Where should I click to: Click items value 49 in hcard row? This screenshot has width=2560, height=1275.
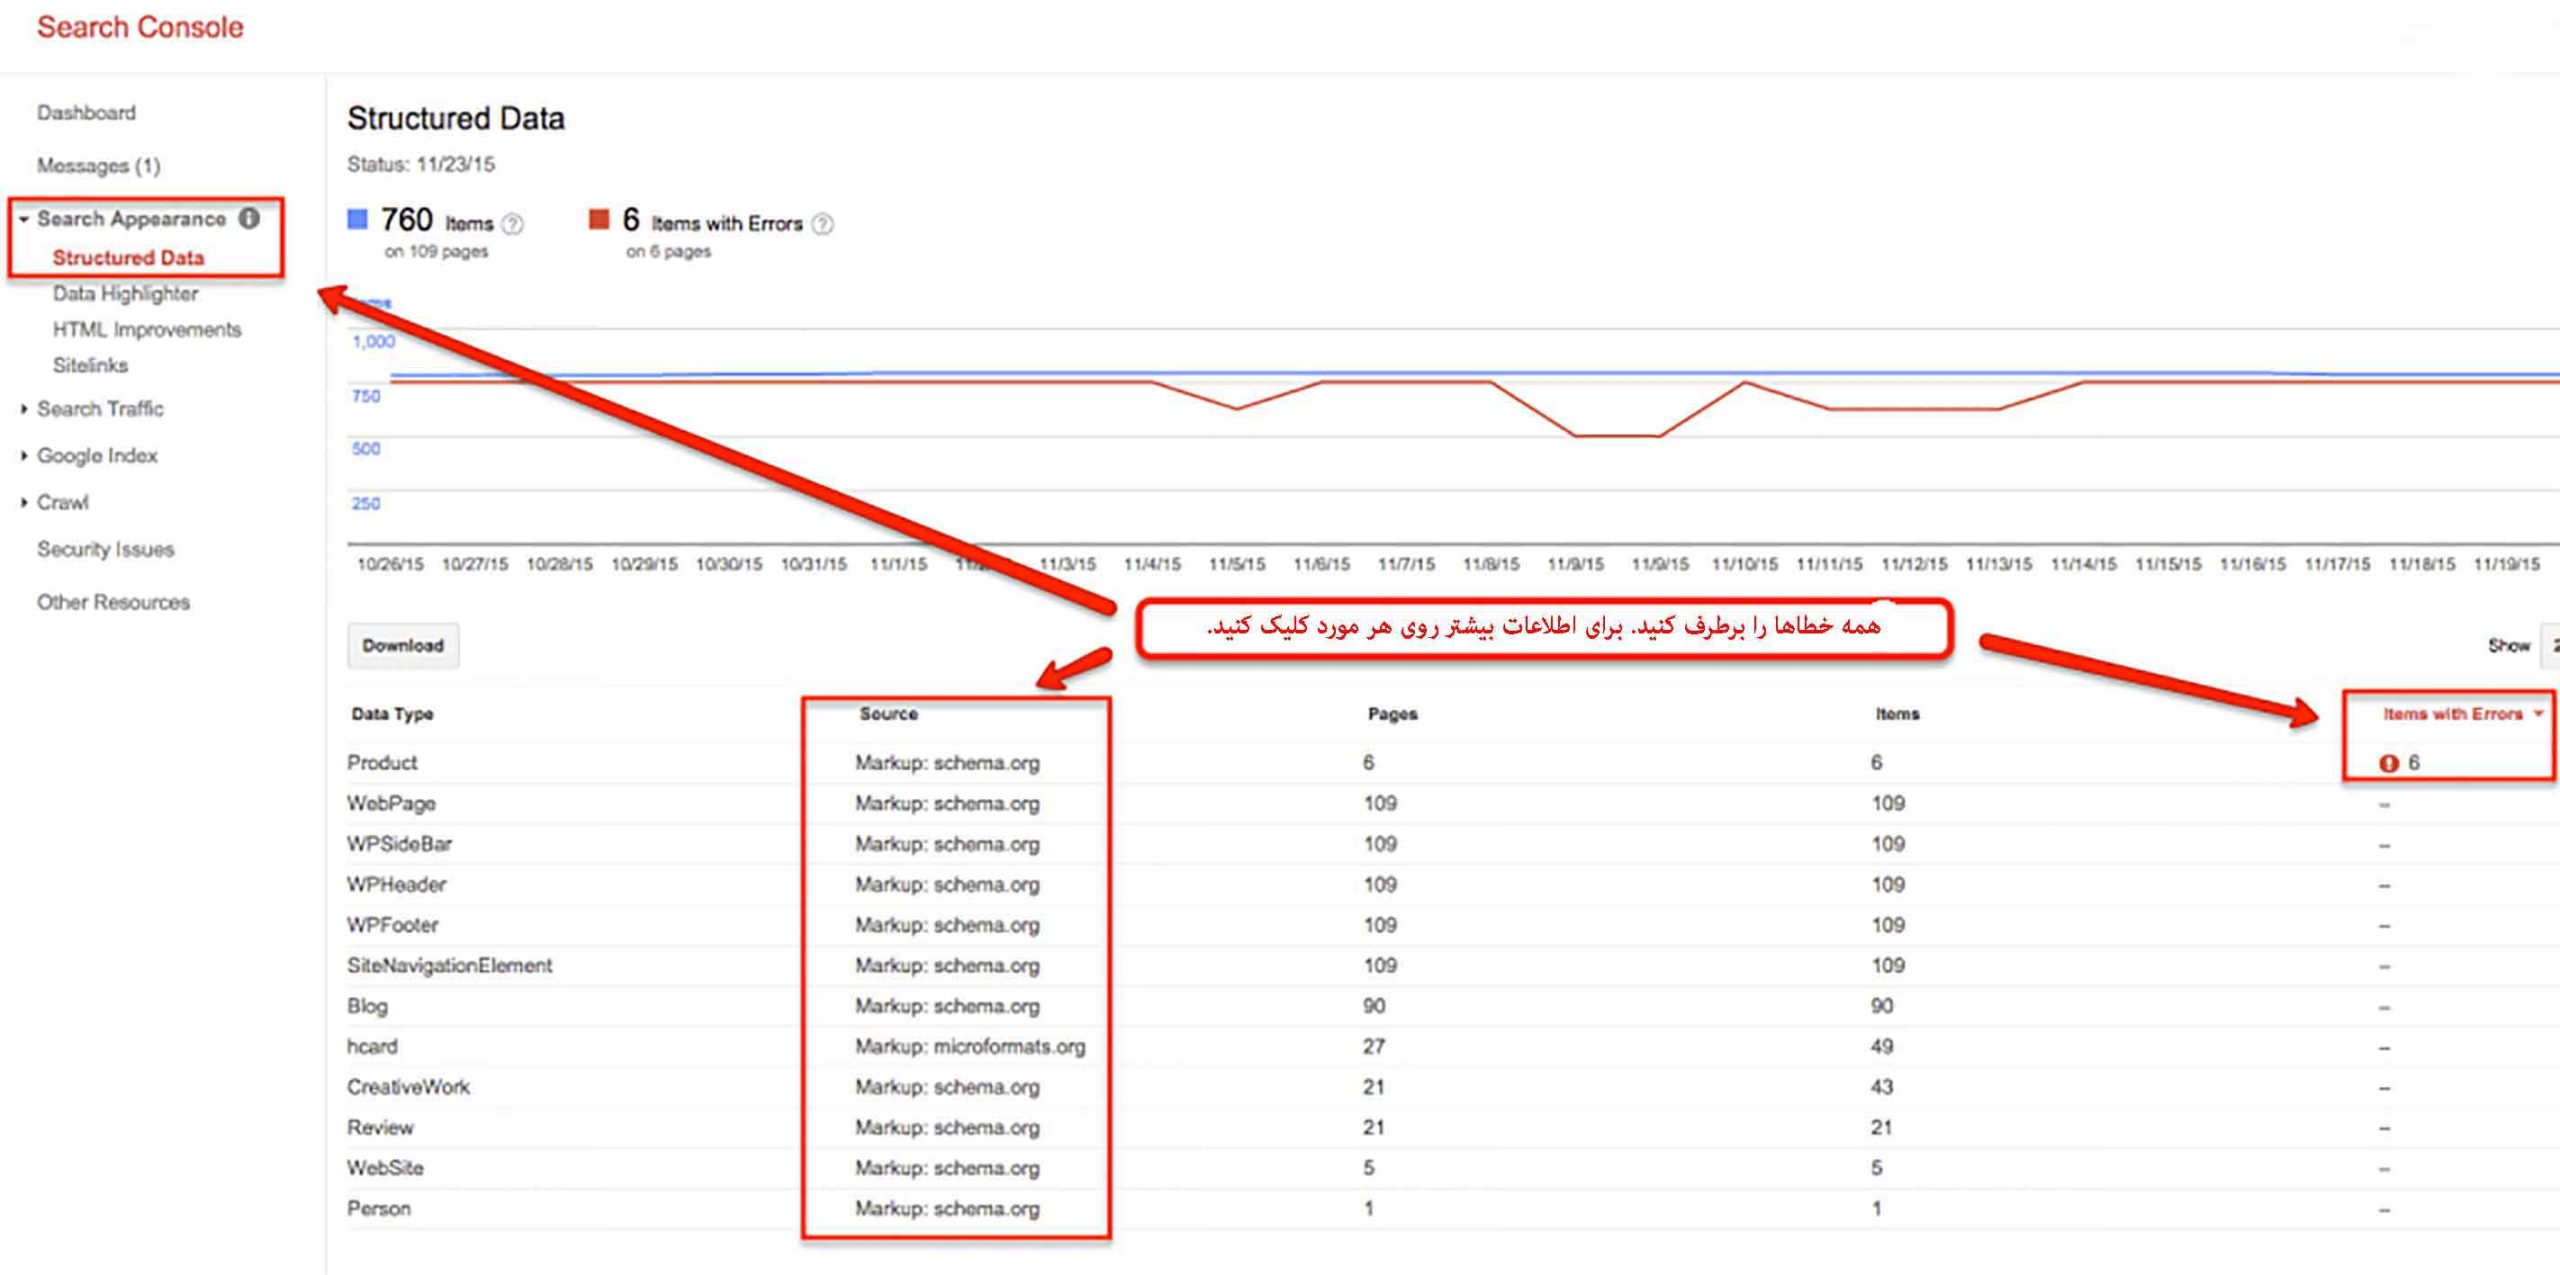1882,1047
